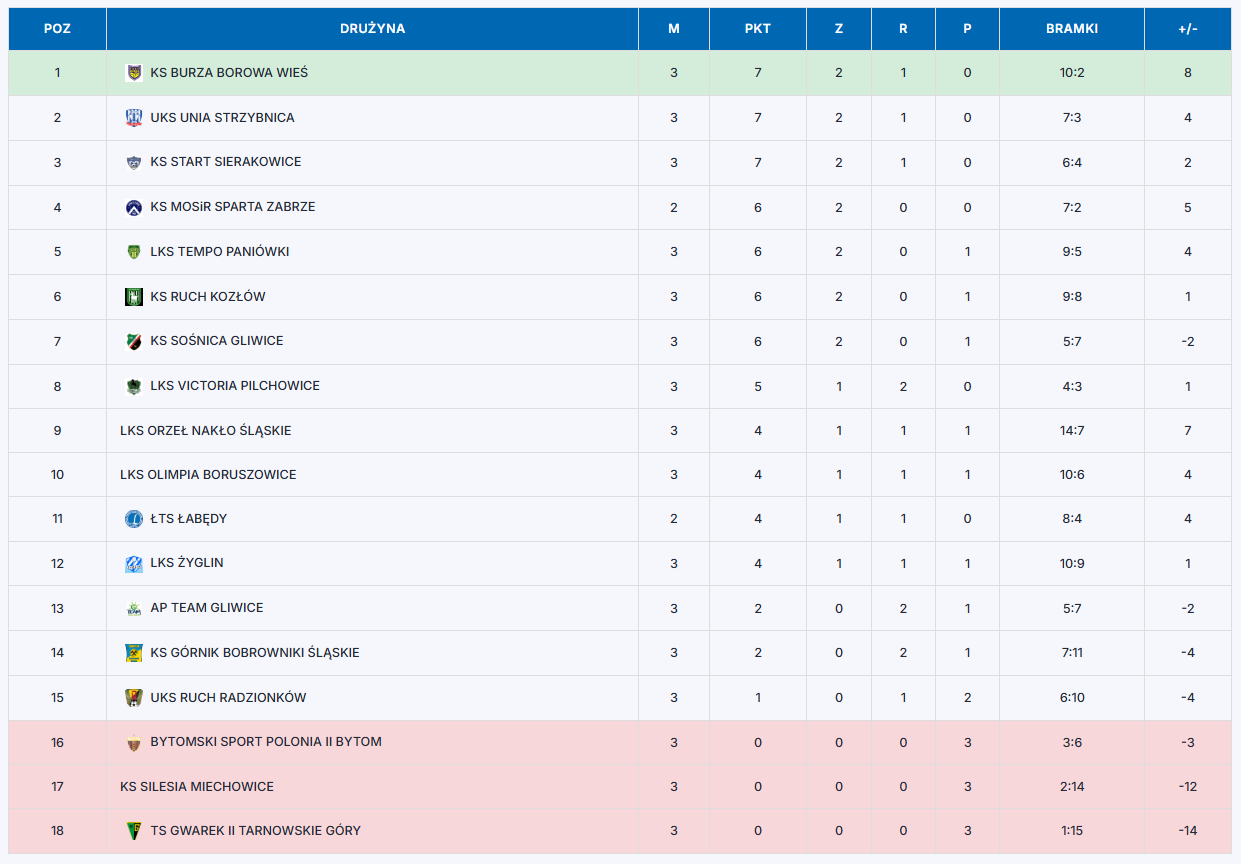Image resolution: width=1241 pixels, height=864 pixels.
Task: Click the KS Sośnica Gliwice team crest
Action: click(x=133, y=341)
